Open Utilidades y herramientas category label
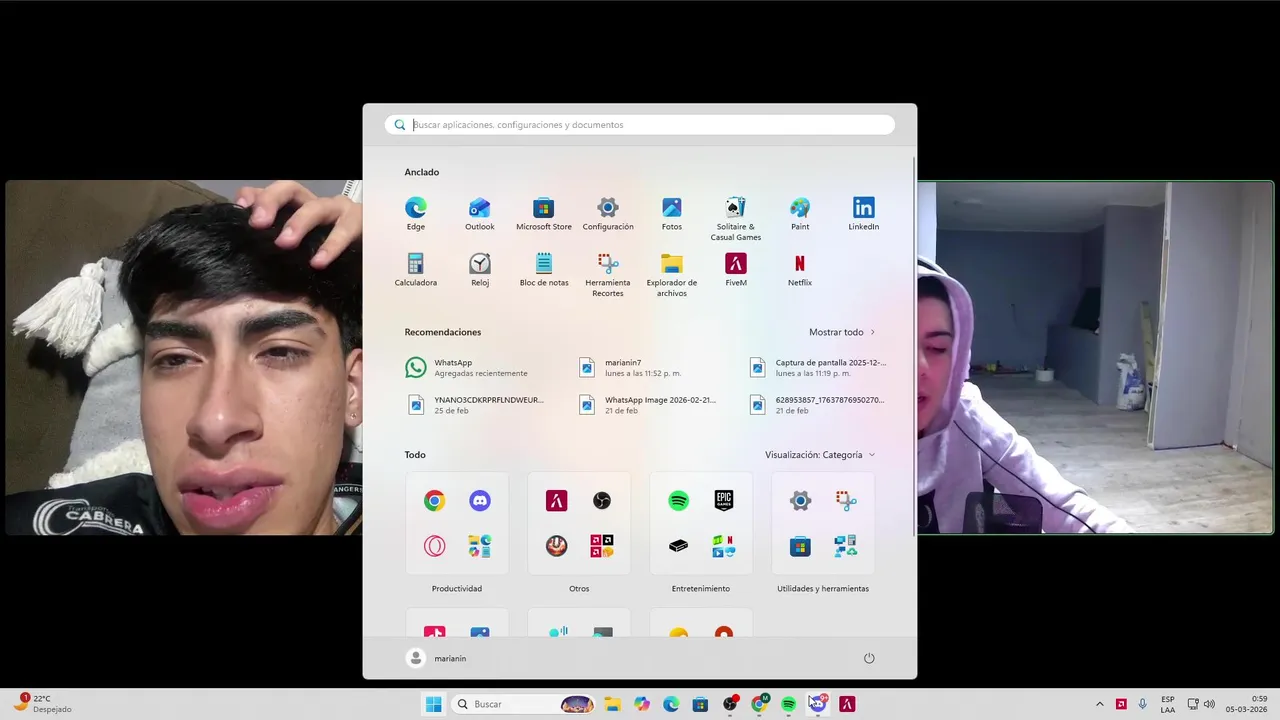Screen dimensions: 1280x720 pyautogui.click(x=823, y=589)
